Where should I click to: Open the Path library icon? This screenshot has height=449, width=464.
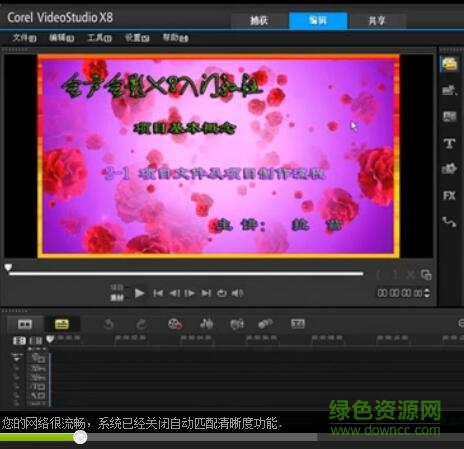pos(449,222)
